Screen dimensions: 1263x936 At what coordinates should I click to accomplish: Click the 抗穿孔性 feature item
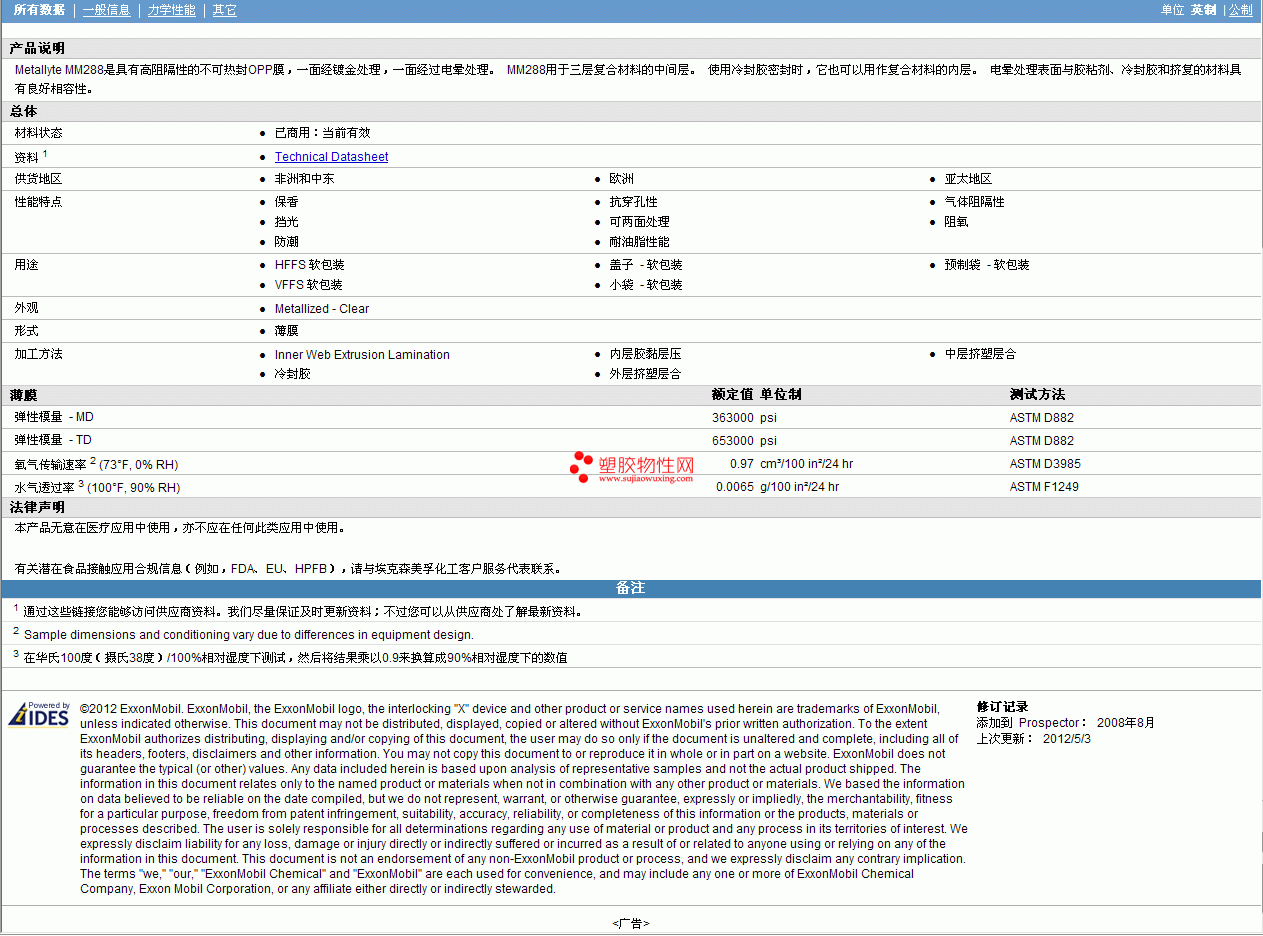pos(634,202)
